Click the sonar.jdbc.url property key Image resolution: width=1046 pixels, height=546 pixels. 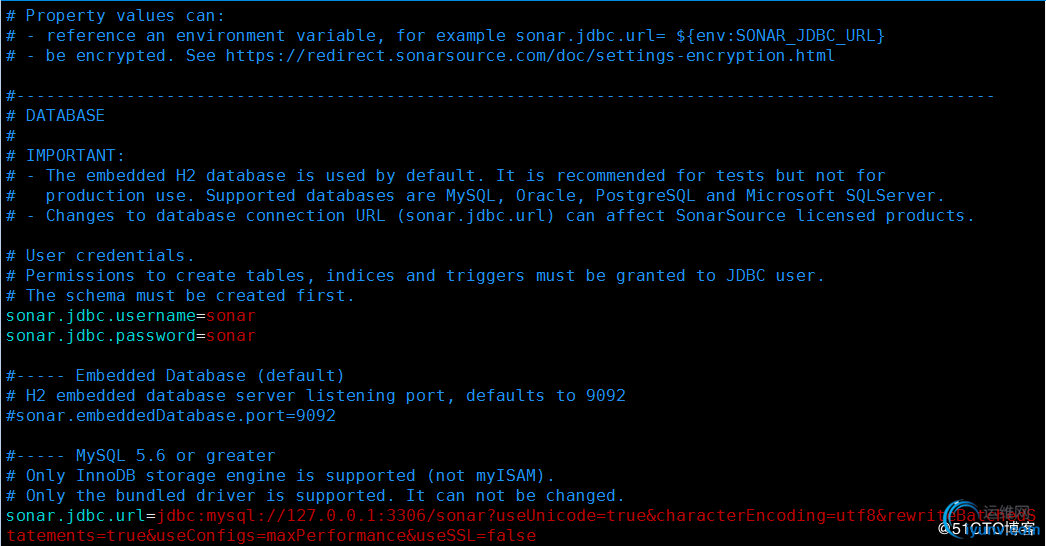point(75,517)
